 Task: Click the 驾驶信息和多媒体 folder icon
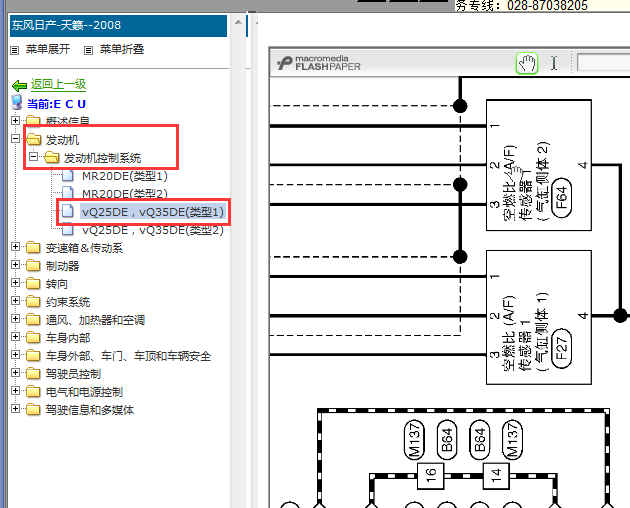coord(33,410)
